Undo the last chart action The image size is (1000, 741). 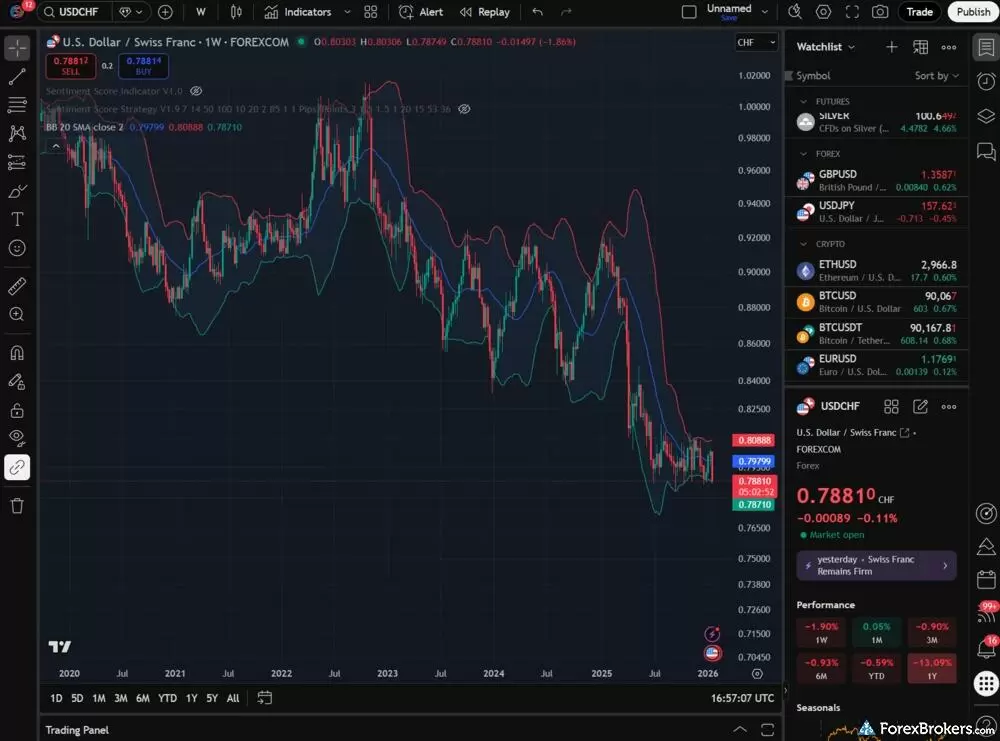[538, 12]
